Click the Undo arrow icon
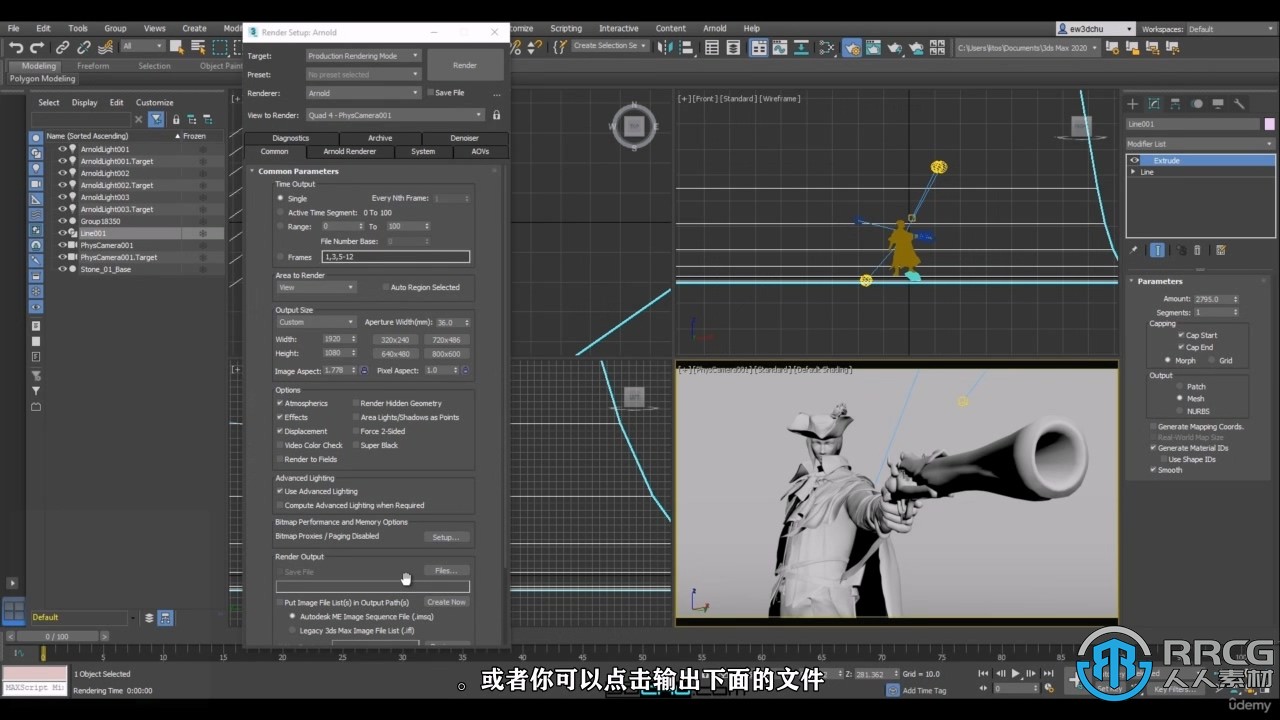1280x720 pixels. [16, 47]
